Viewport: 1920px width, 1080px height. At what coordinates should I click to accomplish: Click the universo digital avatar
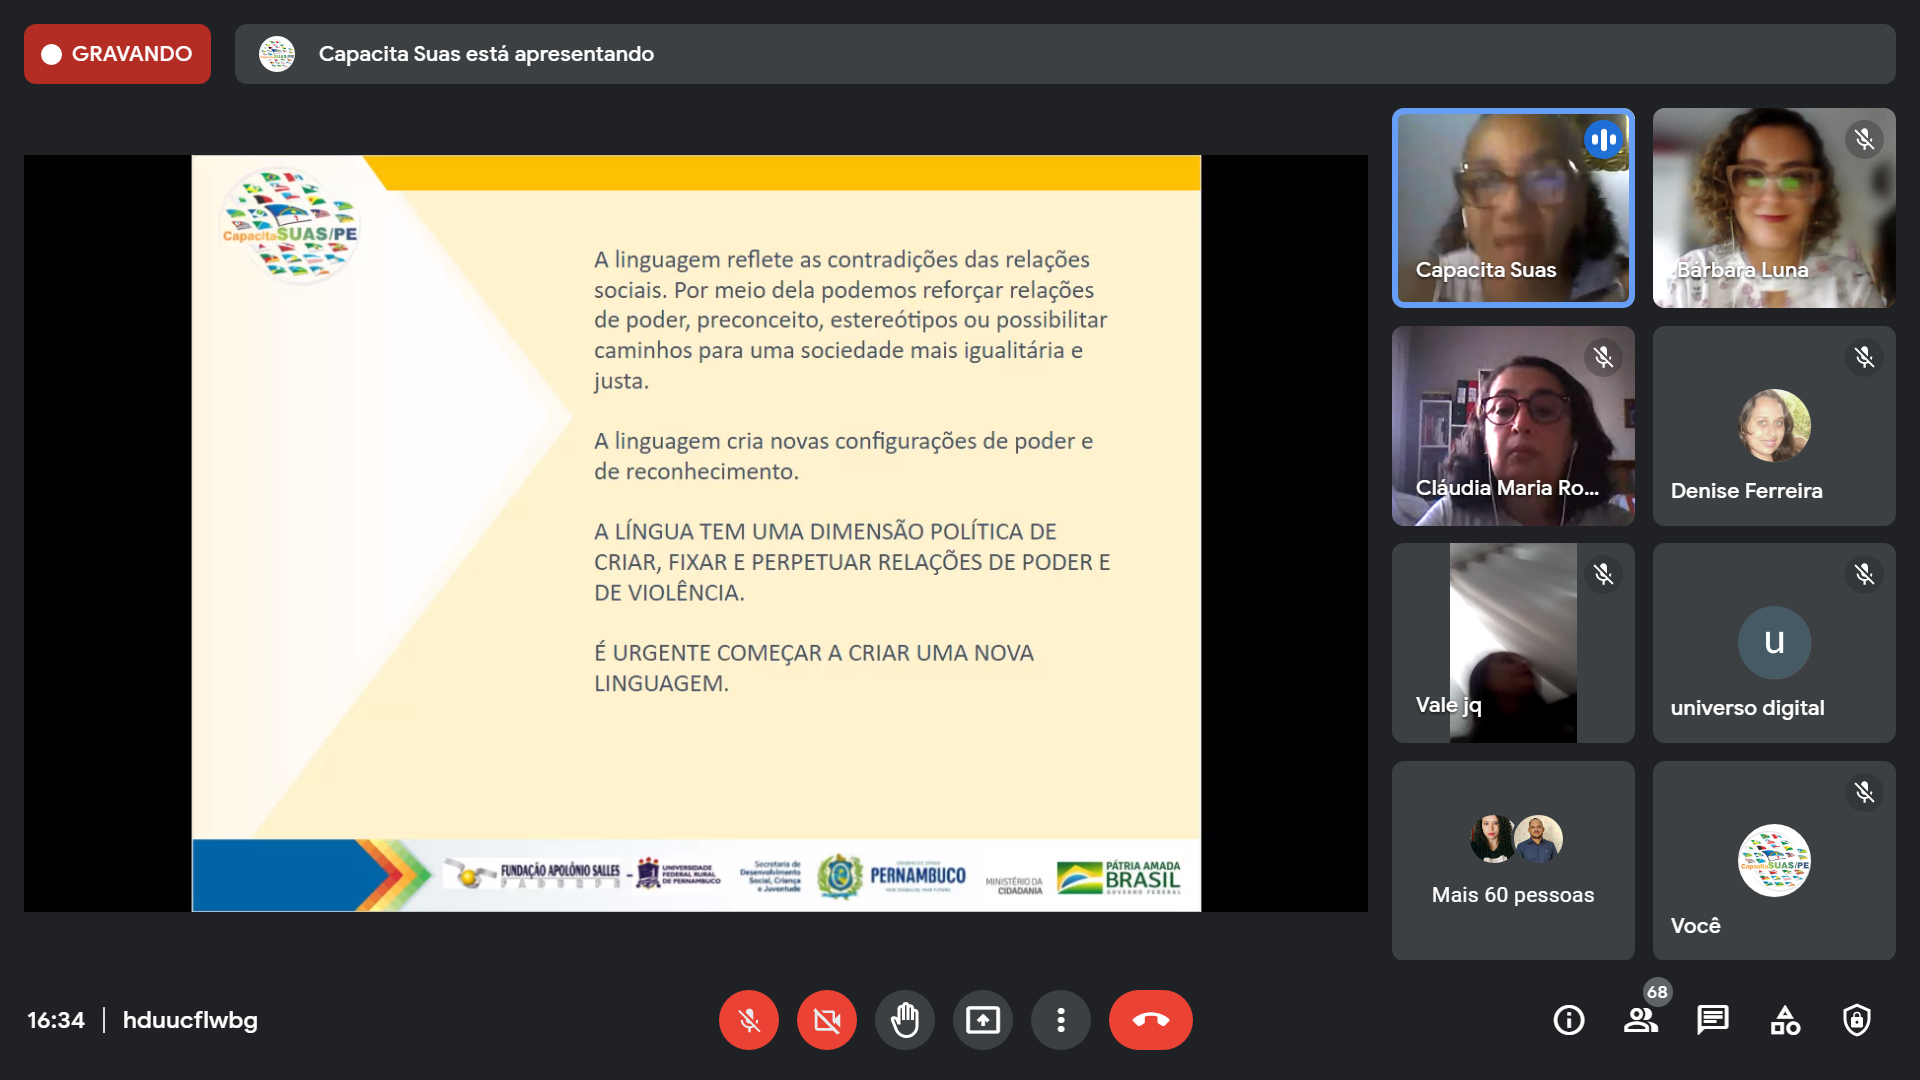(1773, 642)
